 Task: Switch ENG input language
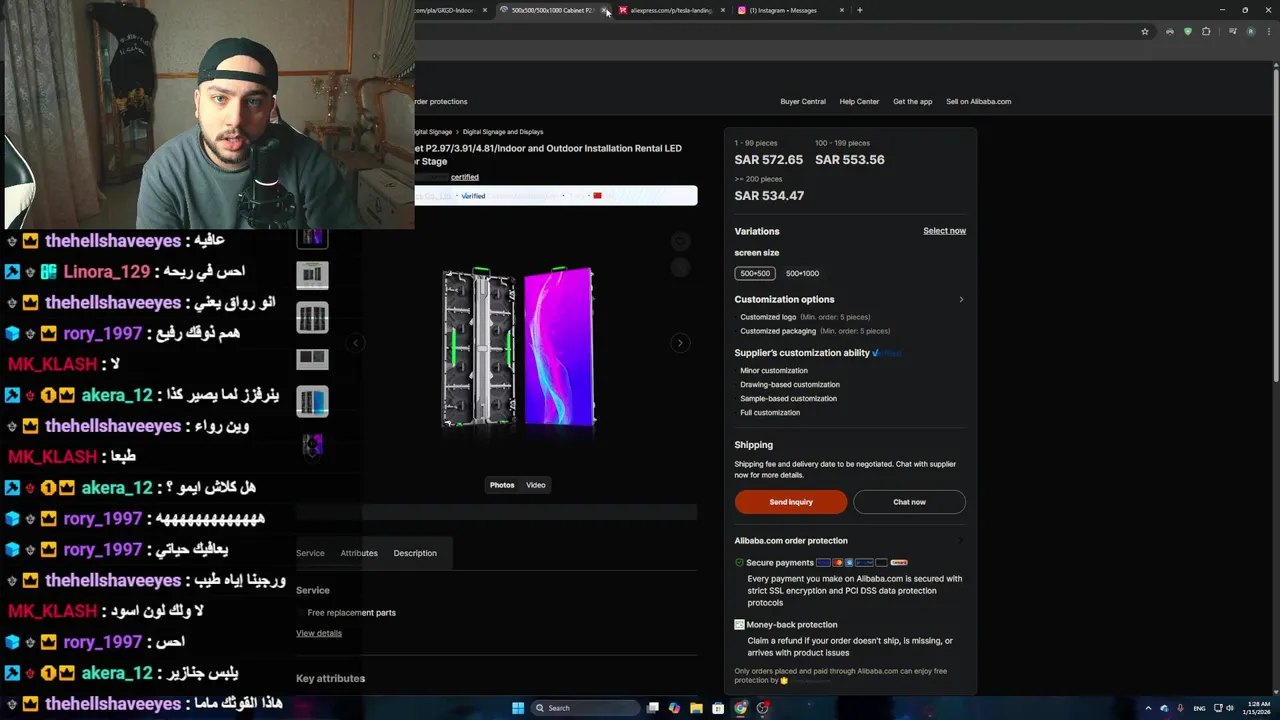coord(1199,708)
